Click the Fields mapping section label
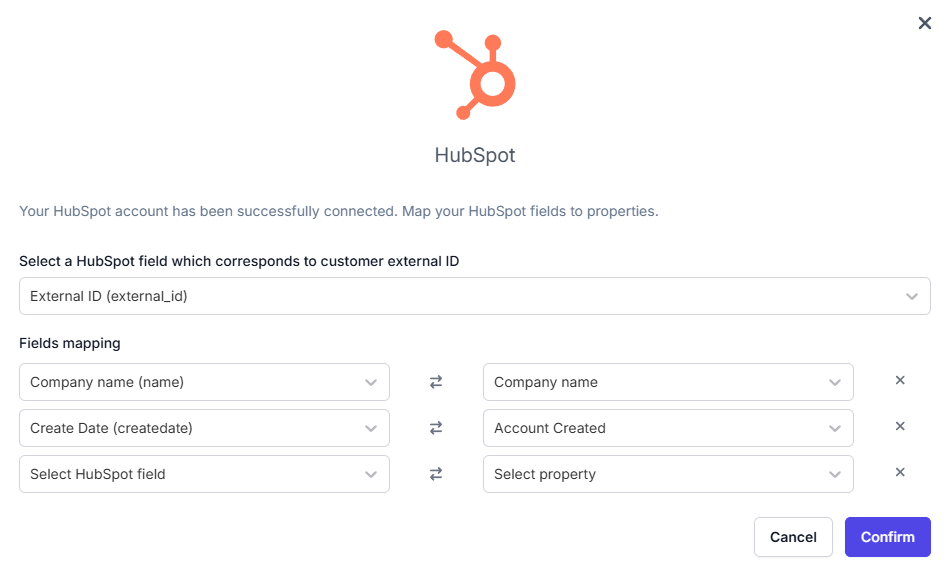Viewport: 949px width, 575px height. point(70,343)
